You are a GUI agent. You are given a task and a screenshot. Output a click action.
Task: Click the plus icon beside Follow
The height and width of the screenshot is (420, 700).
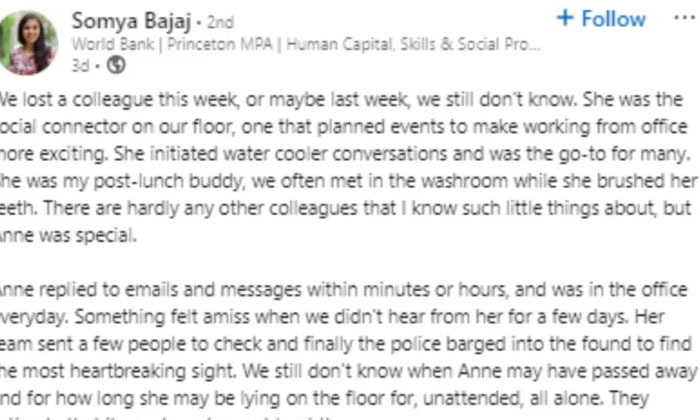[x=565, y=18]
